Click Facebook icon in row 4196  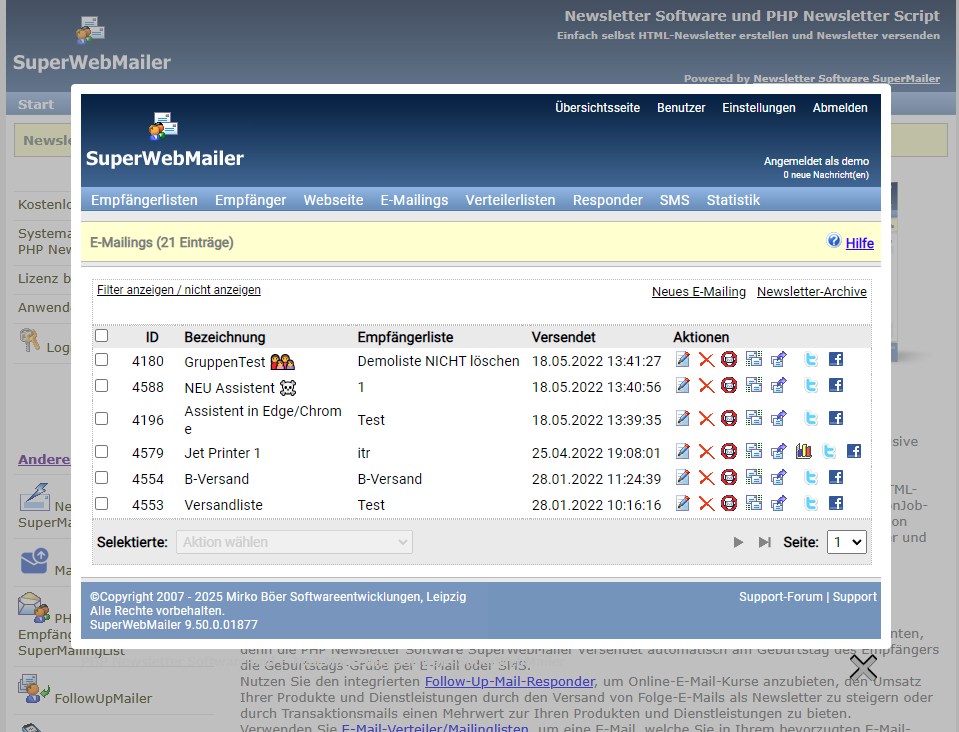(x=835, y=418)
